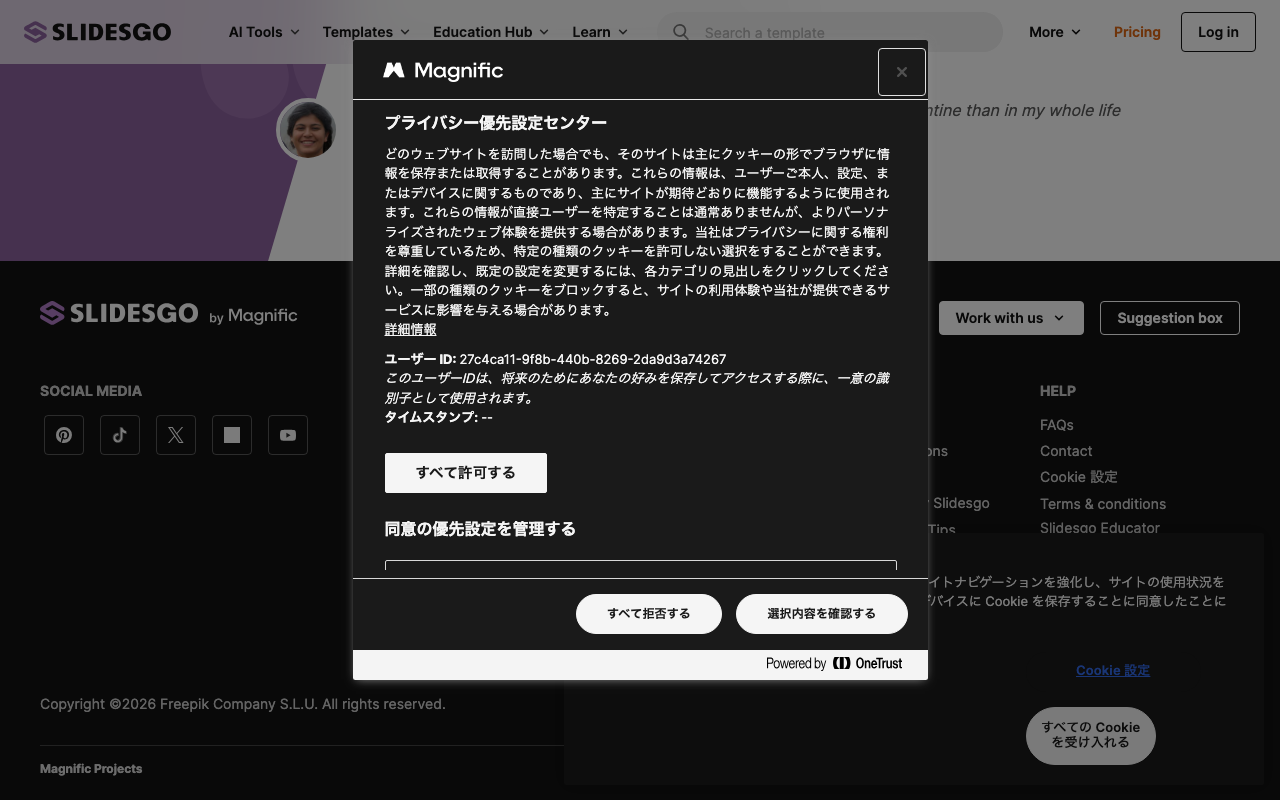Open the footer Cookie 設定 help link
Screen dimensions: 1280x800
click(x=1079, y=477)
